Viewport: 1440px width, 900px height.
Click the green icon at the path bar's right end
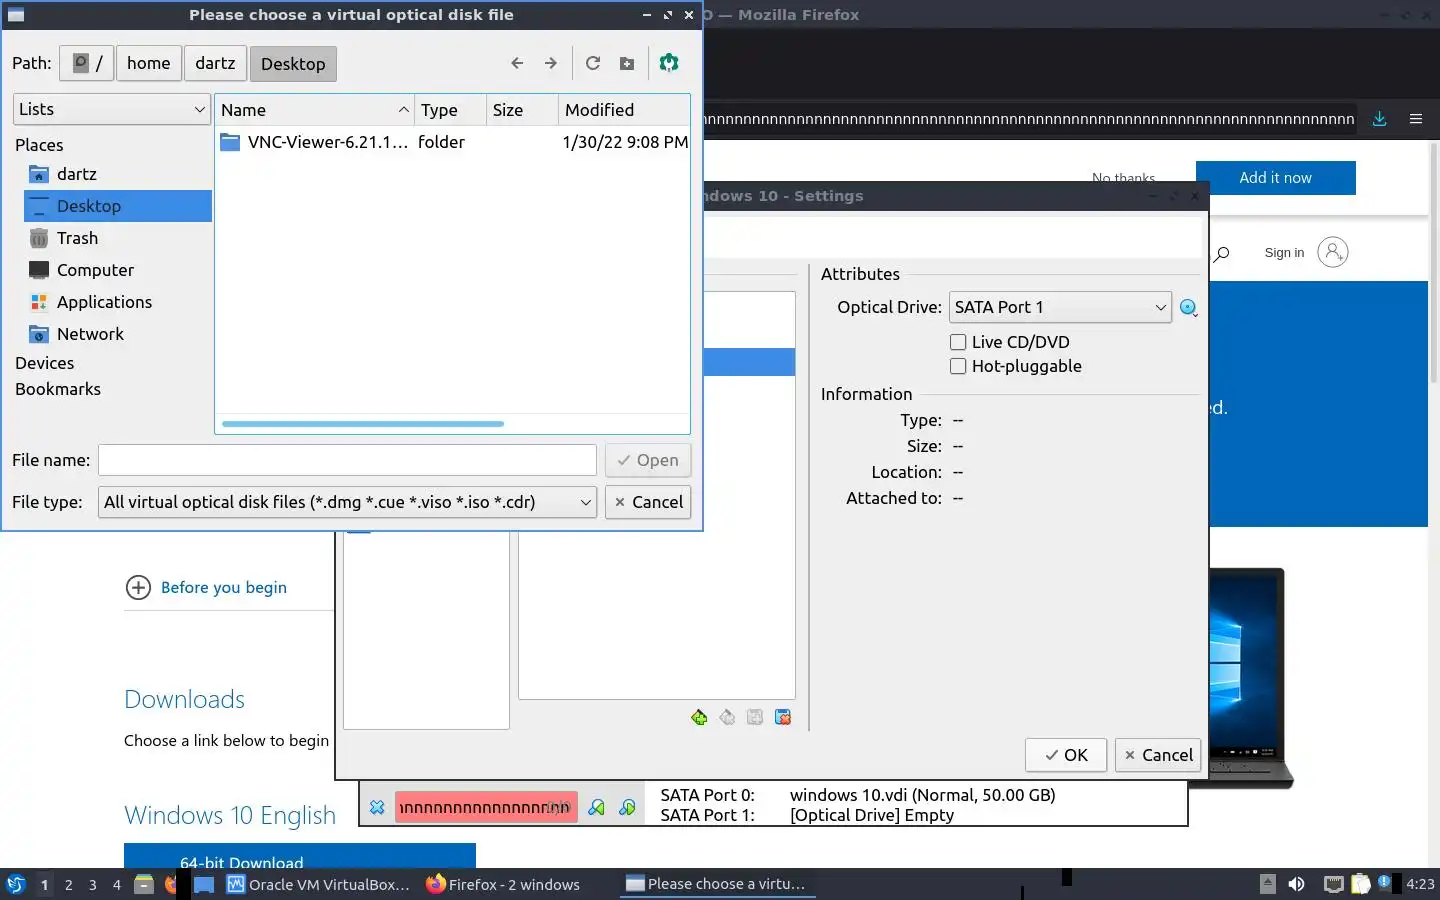click(669, 63)
